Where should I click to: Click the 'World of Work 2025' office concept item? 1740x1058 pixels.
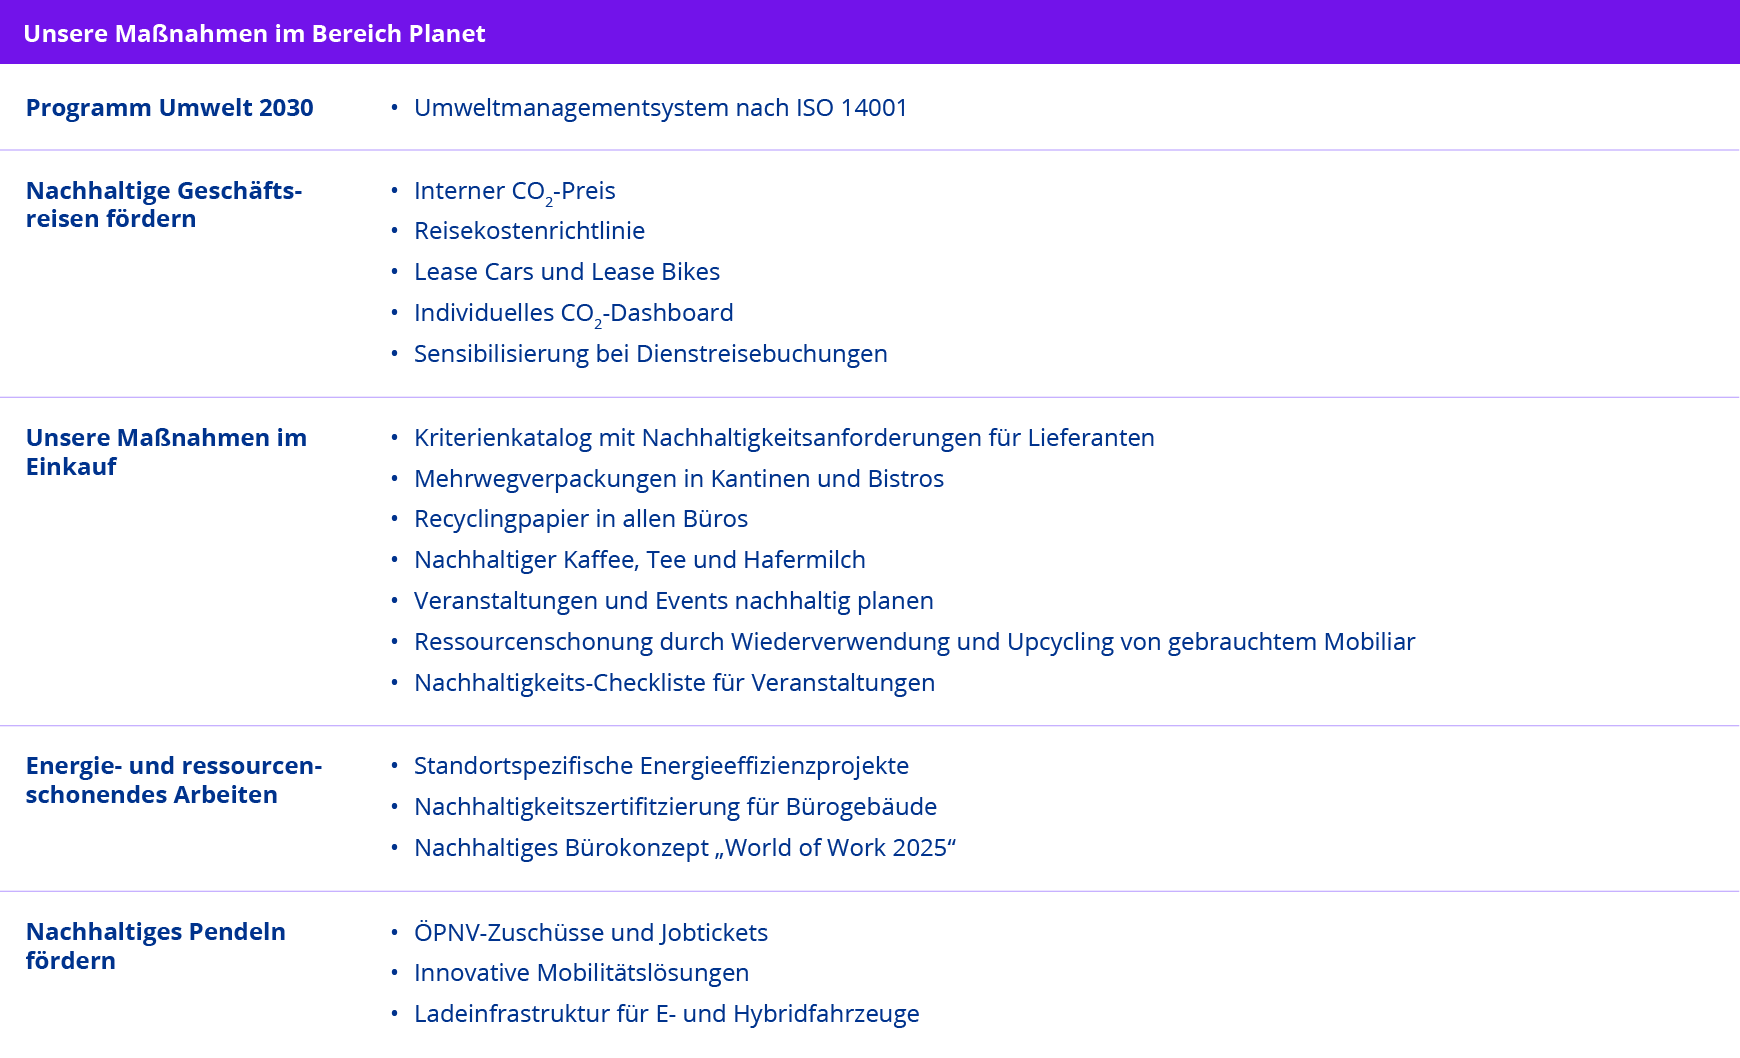click(x=685, y=847)
